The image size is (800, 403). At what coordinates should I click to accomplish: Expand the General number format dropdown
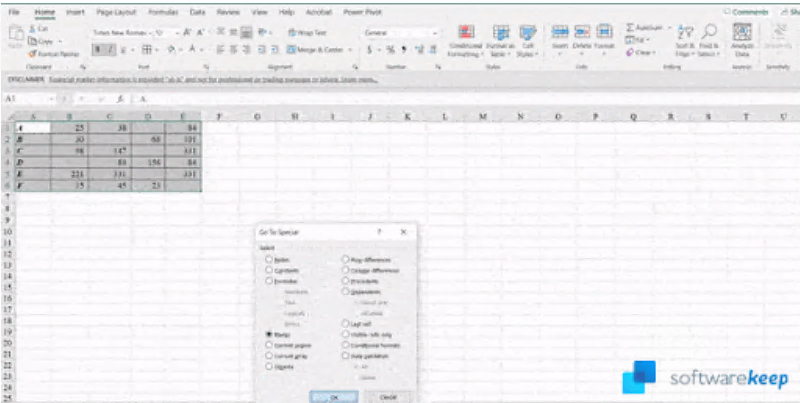[435, 32]
